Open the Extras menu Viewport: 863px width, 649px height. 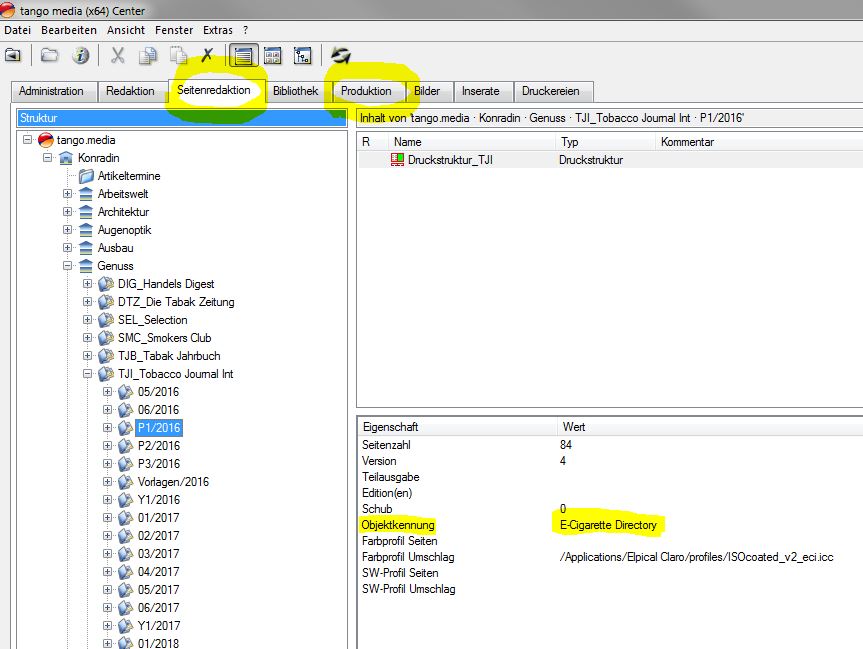217,30
